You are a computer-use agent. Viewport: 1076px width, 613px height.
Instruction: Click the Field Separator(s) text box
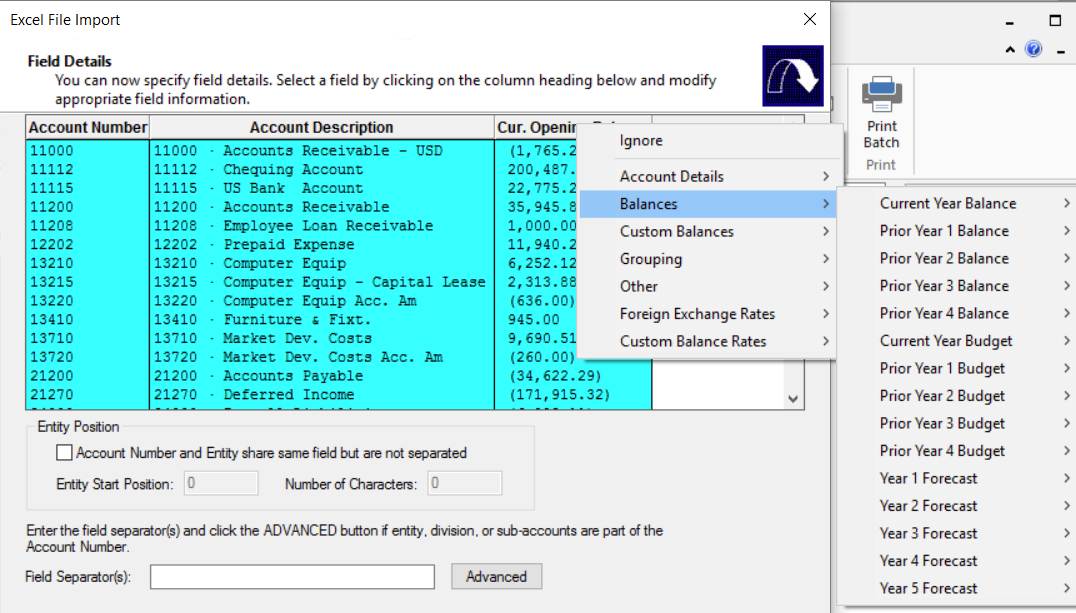pyautogui.click(x=292, y=577)
